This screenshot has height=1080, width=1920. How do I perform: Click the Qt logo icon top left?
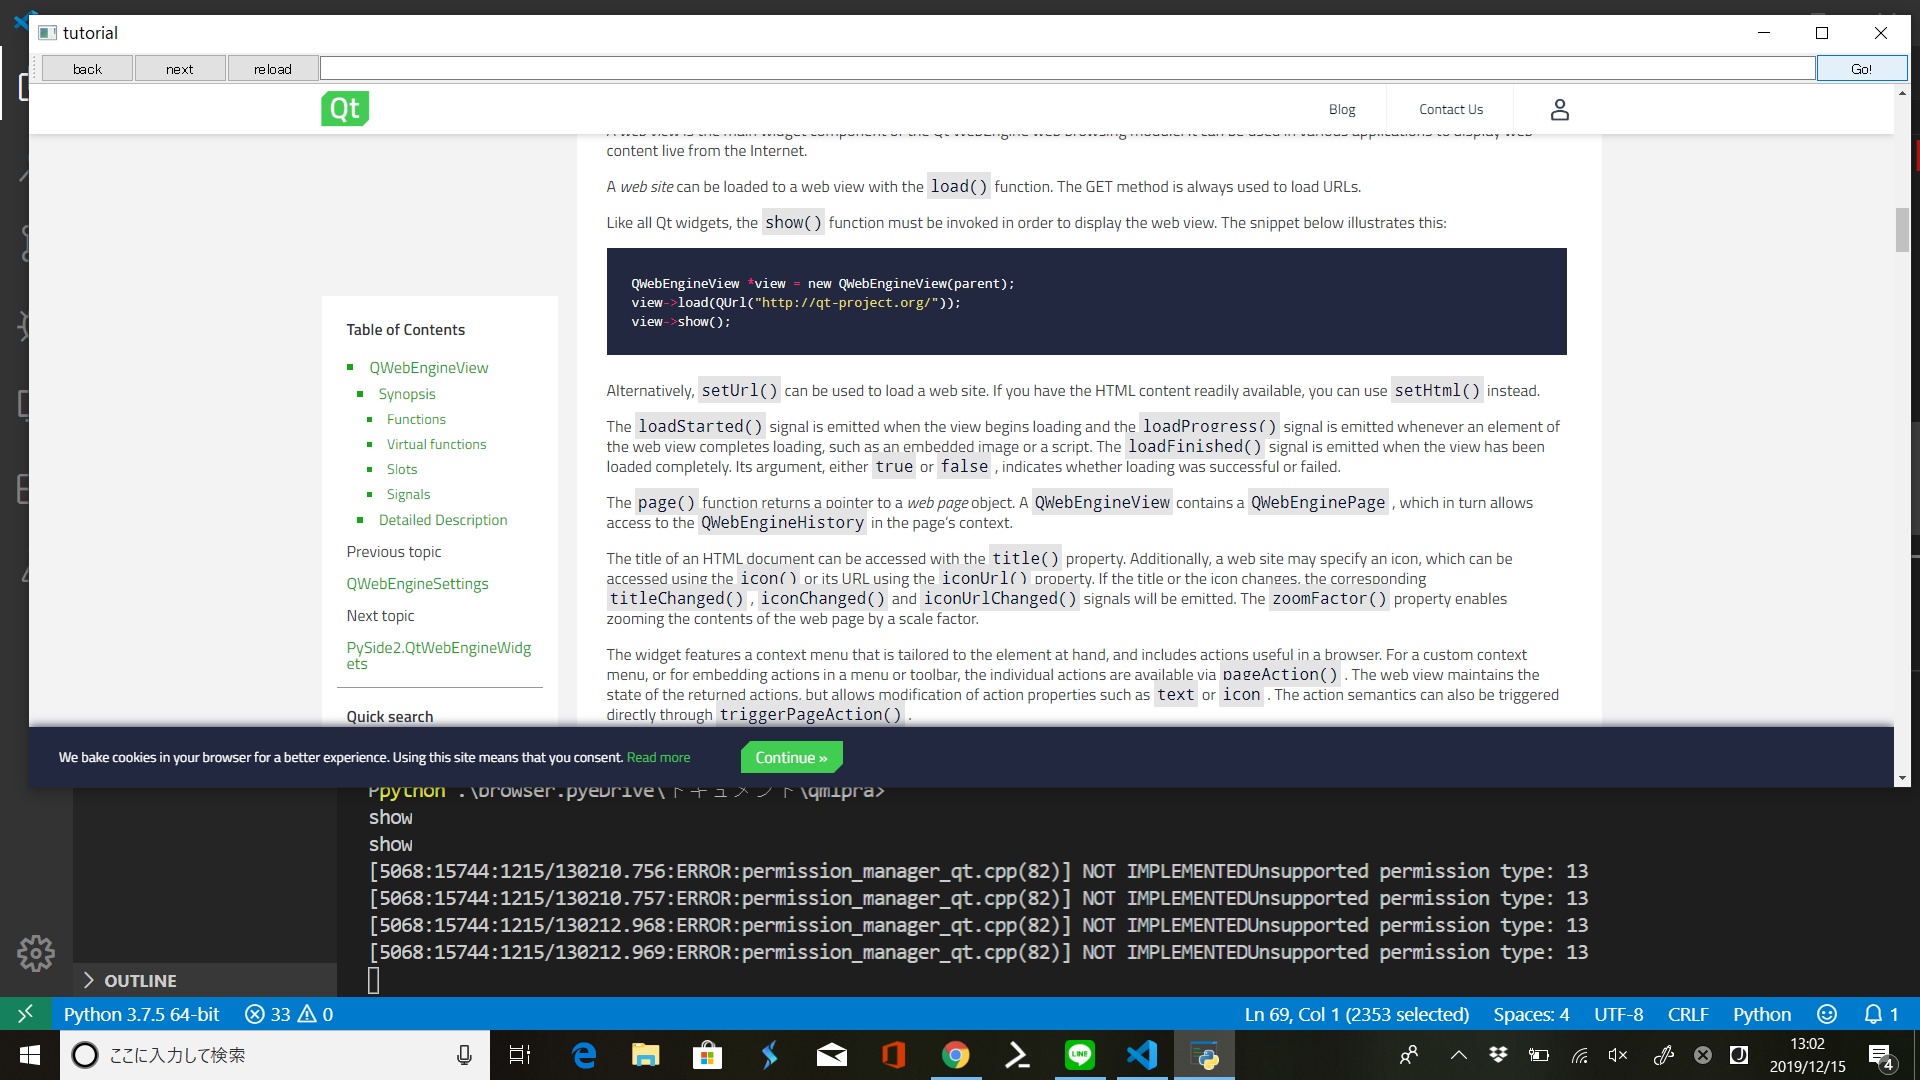tap(345, 108)
